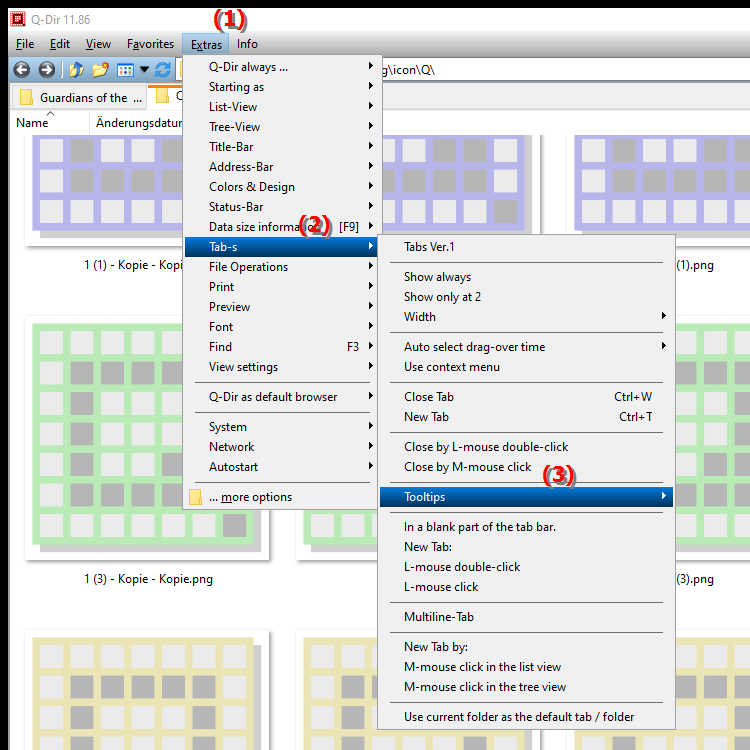750x750 pixels.
Task: Expand the 'Colors & Design' submenu
Action: [283, 187]
